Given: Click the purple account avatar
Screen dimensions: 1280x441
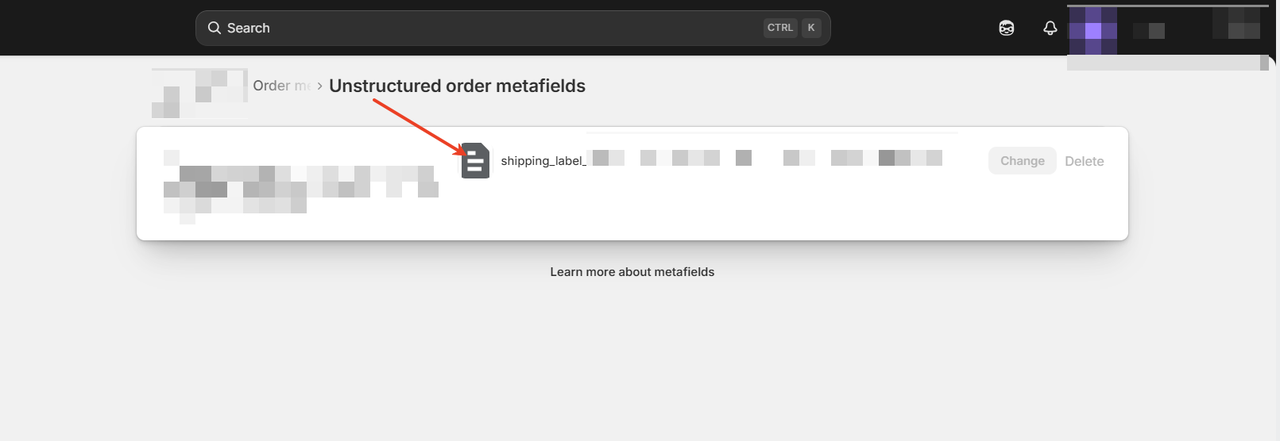Looking at the screenshot, I should [1092, 29].
